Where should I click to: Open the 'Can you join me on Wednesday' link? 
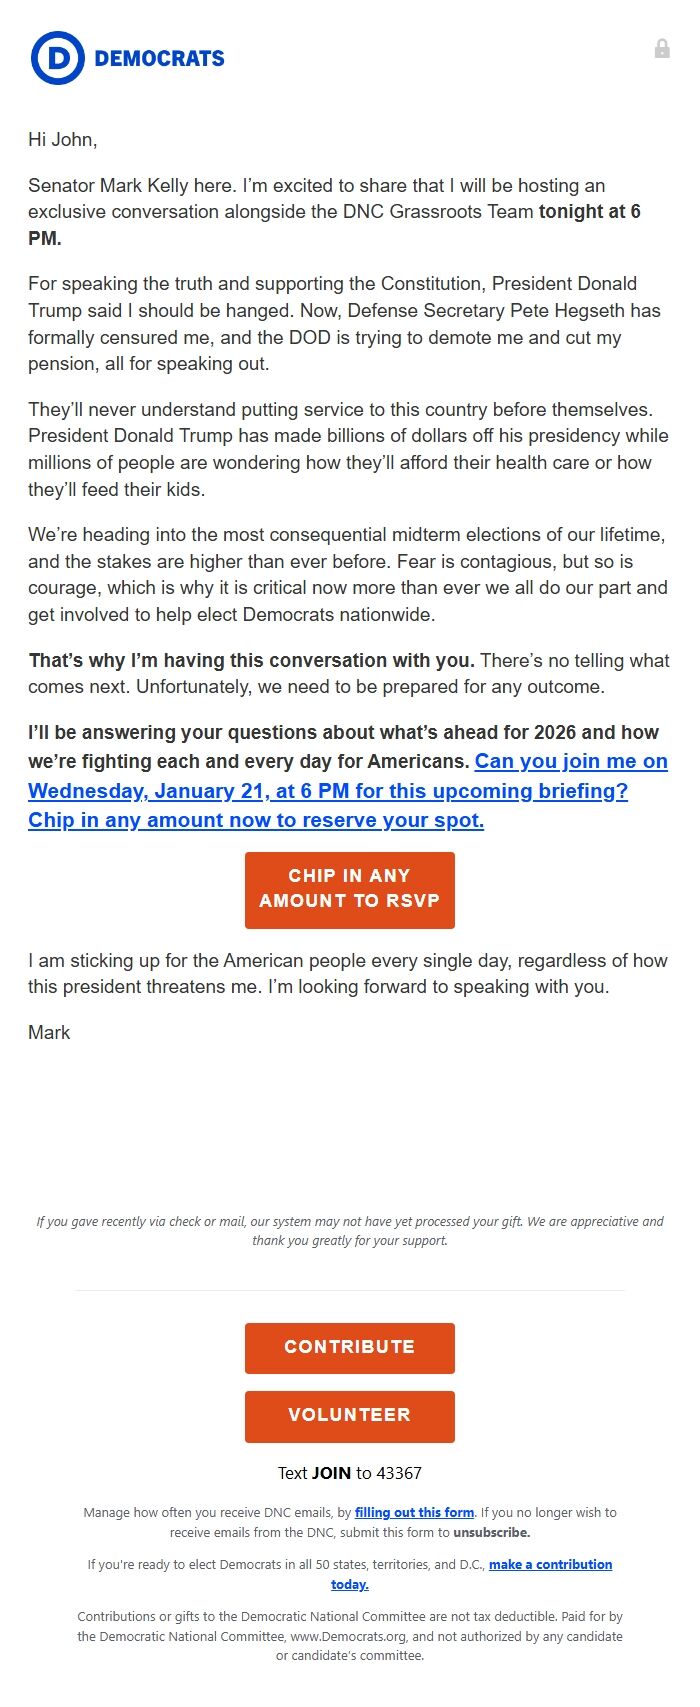point(570,761)
